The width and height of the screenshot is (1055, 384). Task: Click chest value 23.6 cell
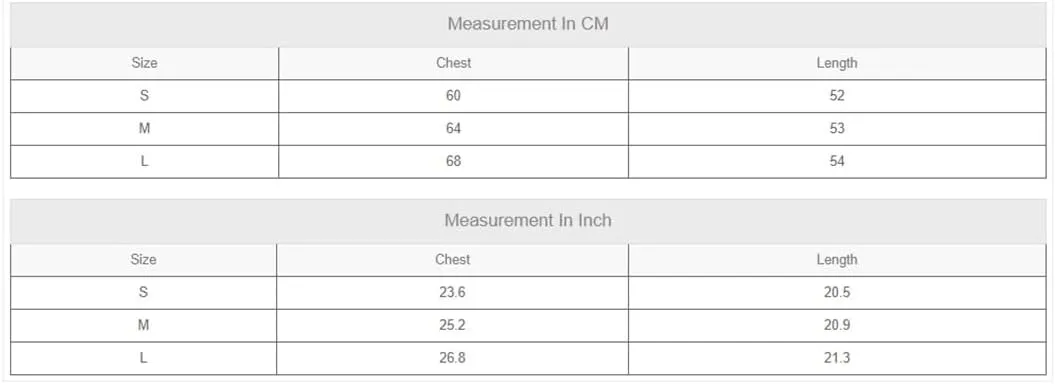pyautogui.click(x=452, y=293)
